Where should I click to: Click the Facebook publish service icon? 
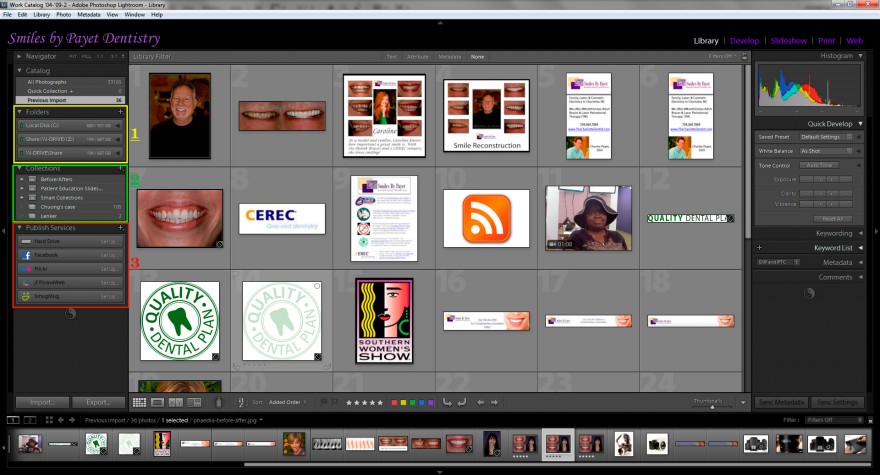point(26,255)
